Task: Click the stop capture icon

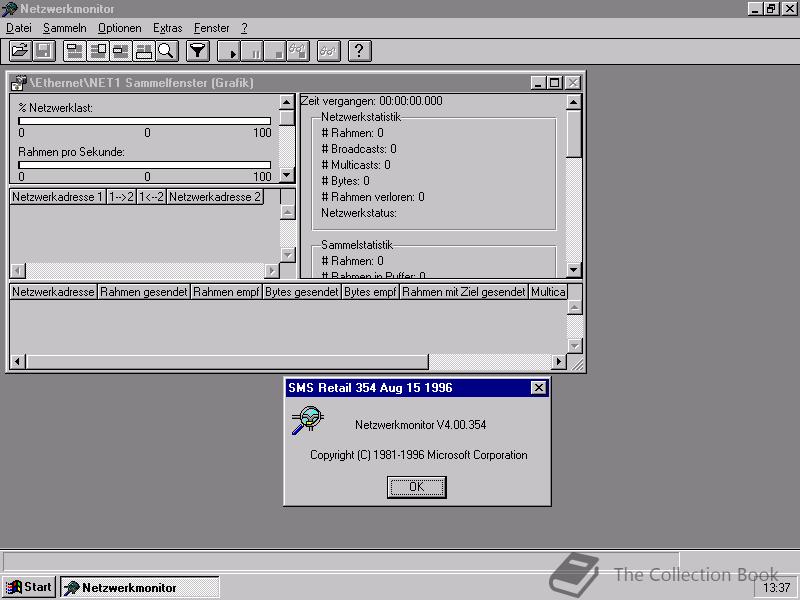Action: point(275,51)
